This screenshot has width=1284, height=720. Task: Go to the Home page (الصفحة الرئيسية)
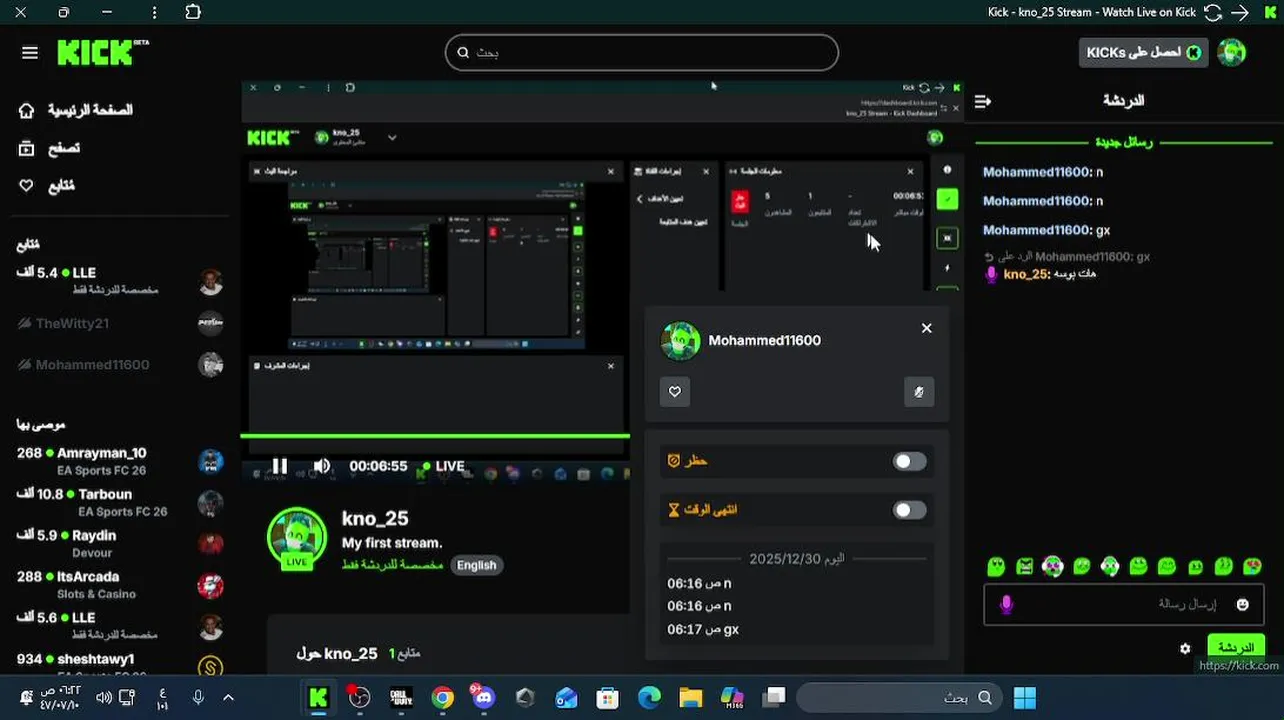pos(76,110)
